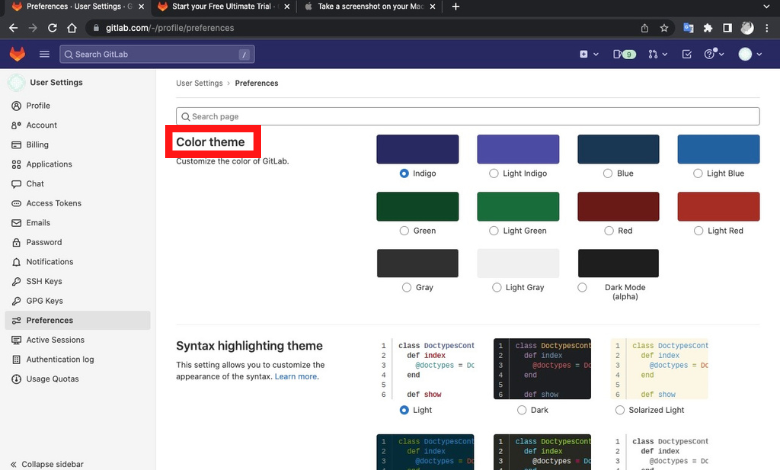
Task: Click the User Settings breadcrumb link
Action: tap(199, 83)
